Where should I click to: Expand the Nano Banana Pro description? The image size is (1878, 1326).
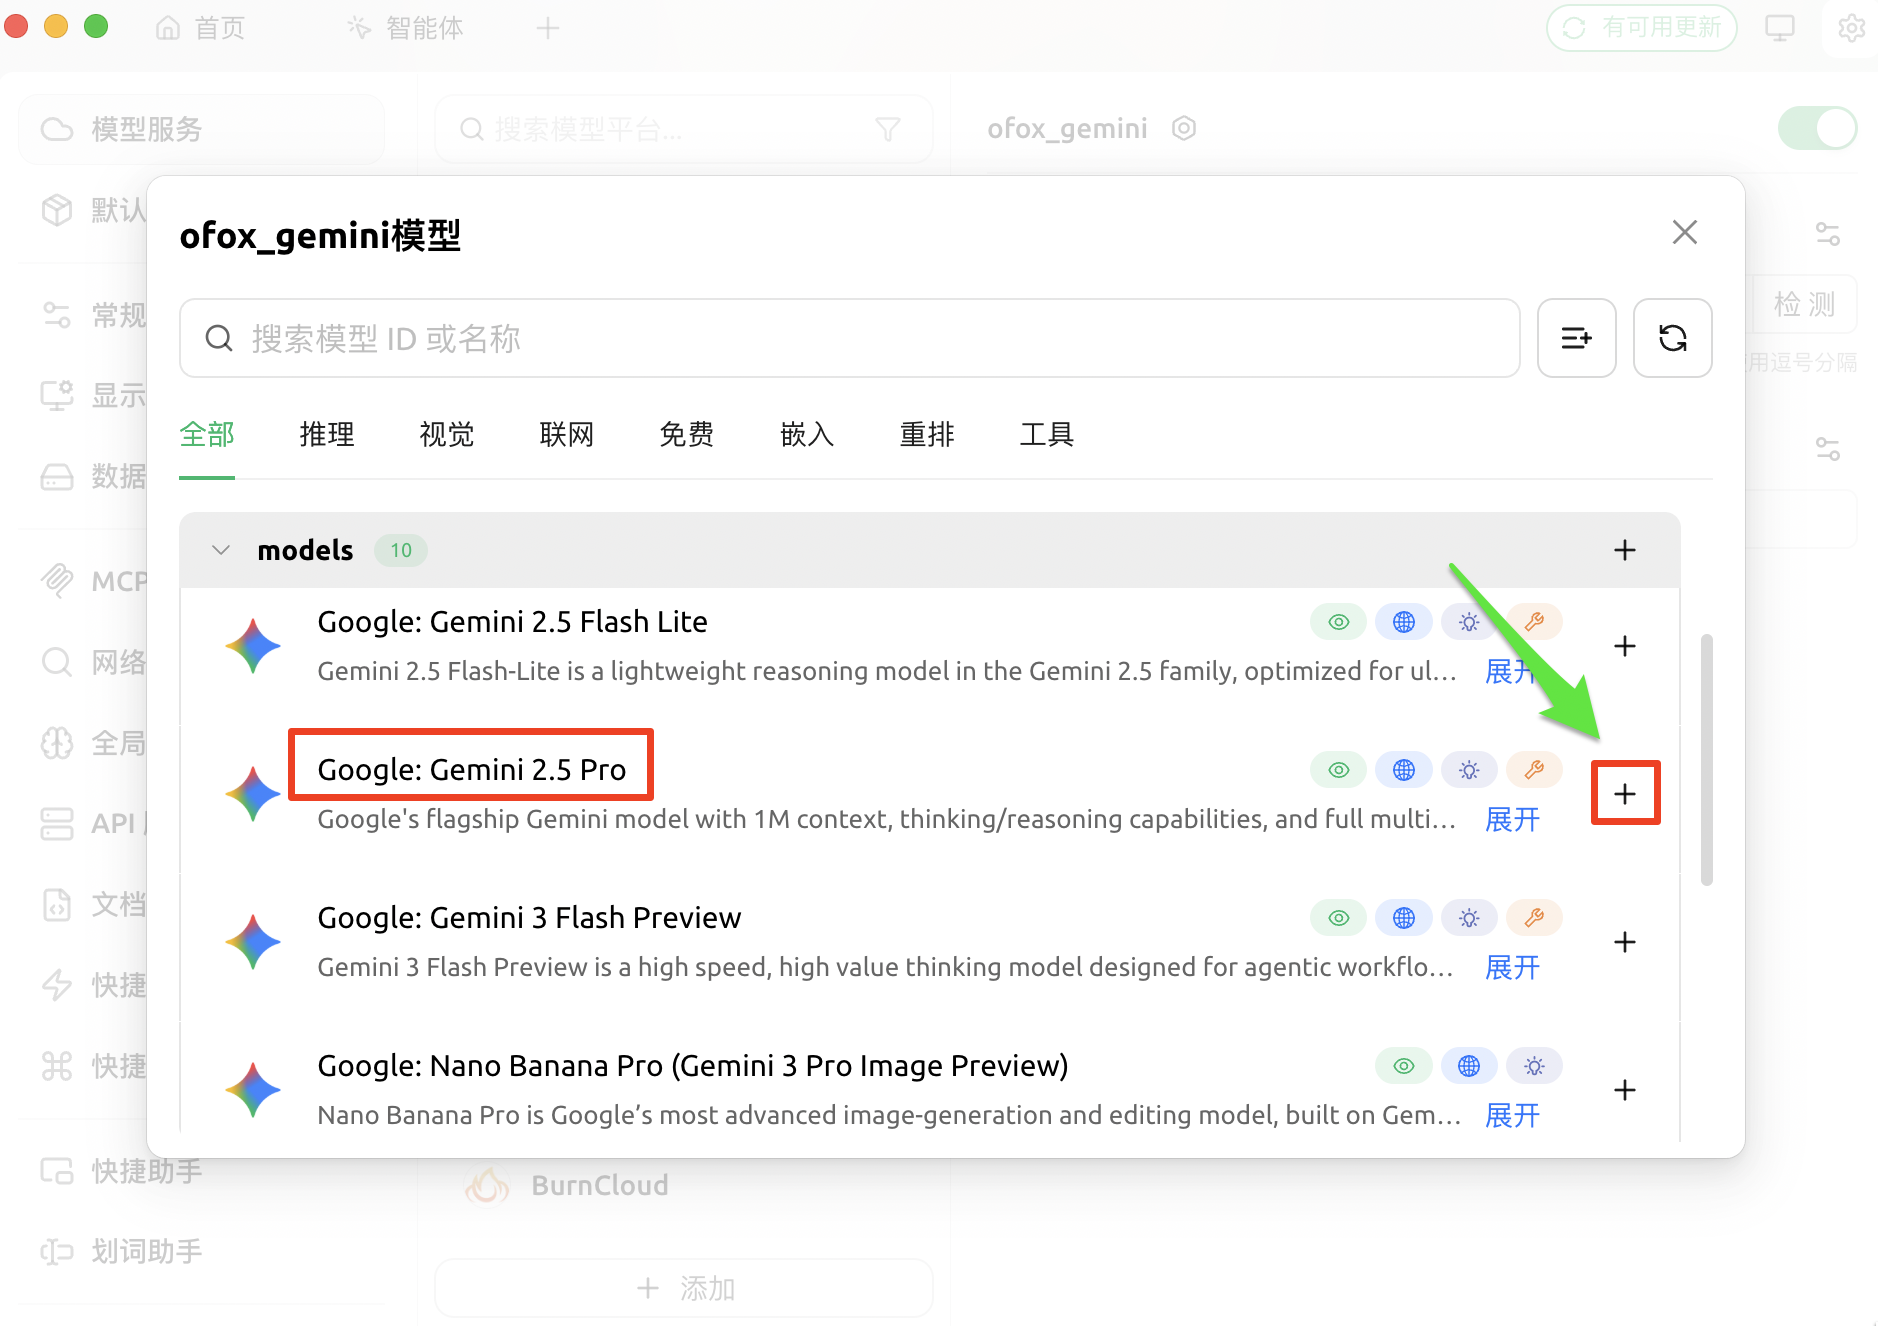coord(1512,1115)
